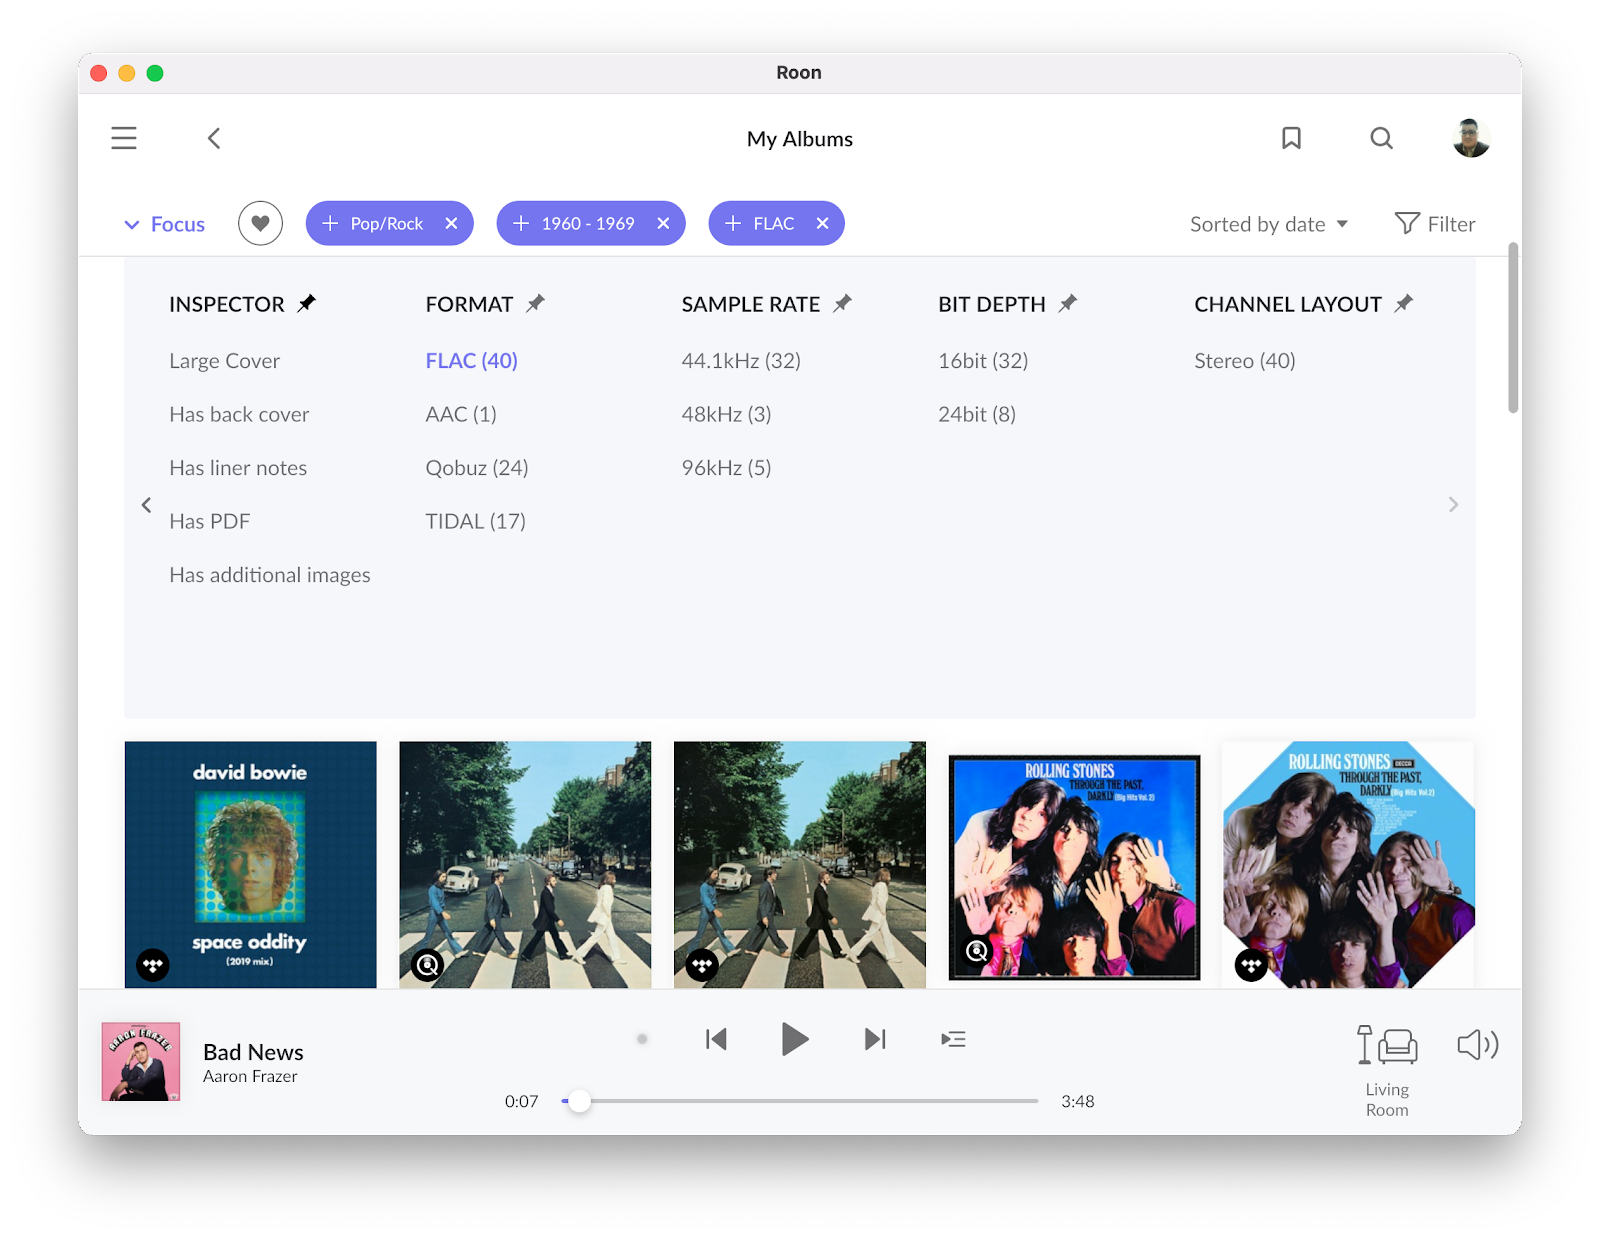Click TIDAL badge on second Abbey Road
Image resolution: width=1600 pixels, height=1239 pixels.
(x=702, y=965)
